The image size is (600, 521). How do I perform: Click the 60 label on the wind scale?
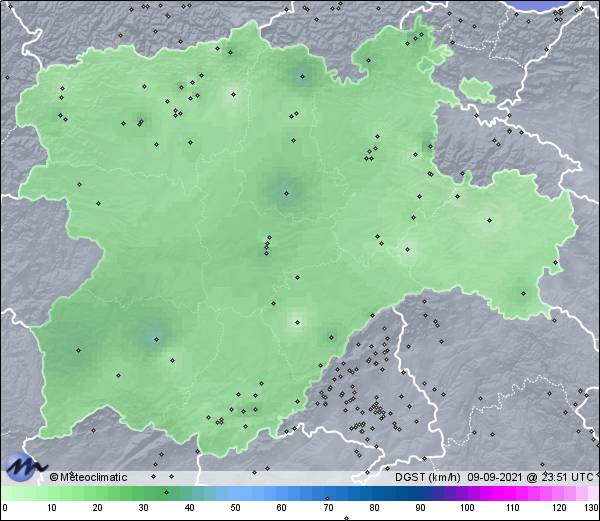pyautogui.click(x=282, y=508)
